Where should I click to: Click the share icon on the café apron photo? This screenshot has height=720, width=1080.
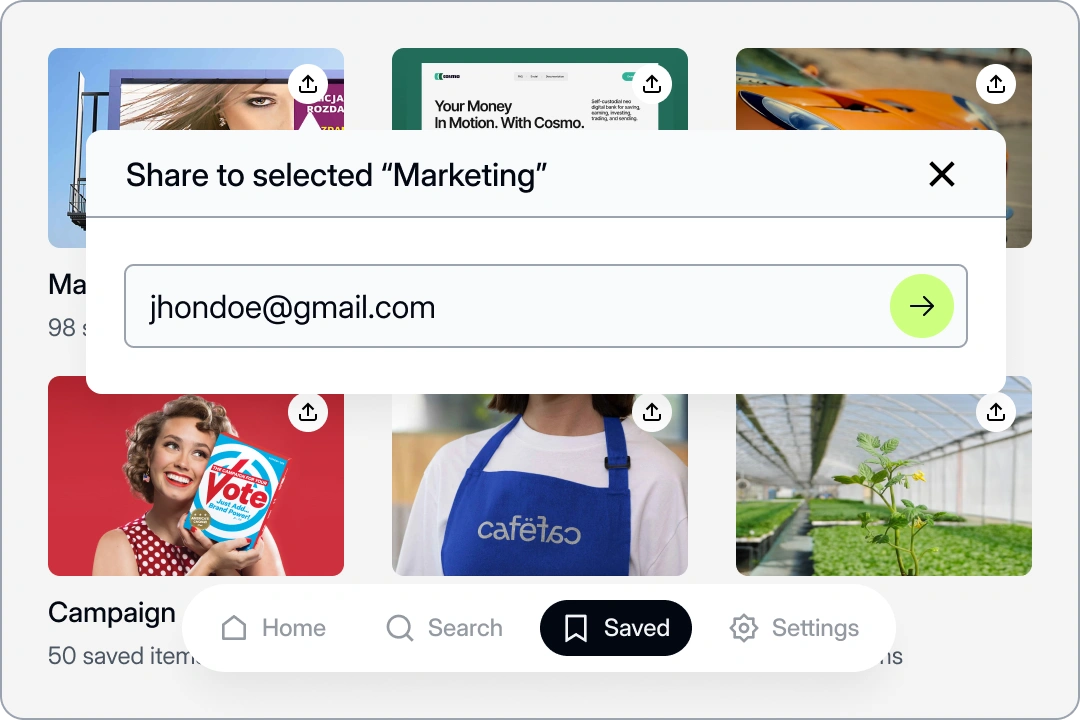(x=652, y=412)
